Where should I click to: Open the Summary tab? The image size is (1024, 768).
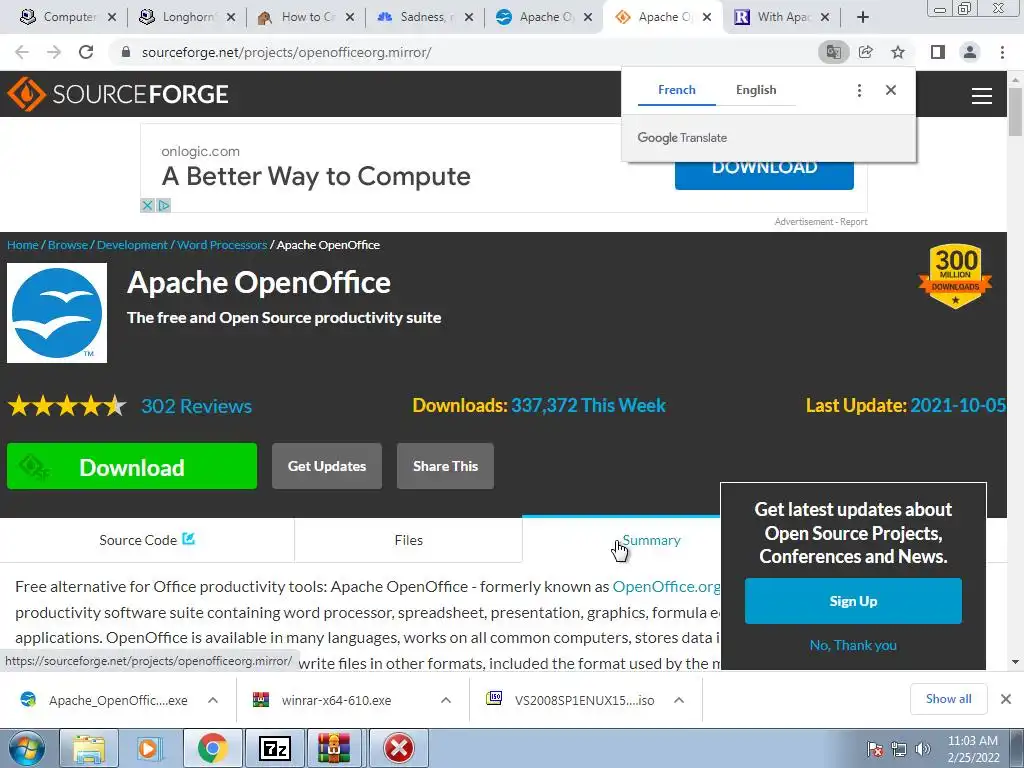(651, 540)
